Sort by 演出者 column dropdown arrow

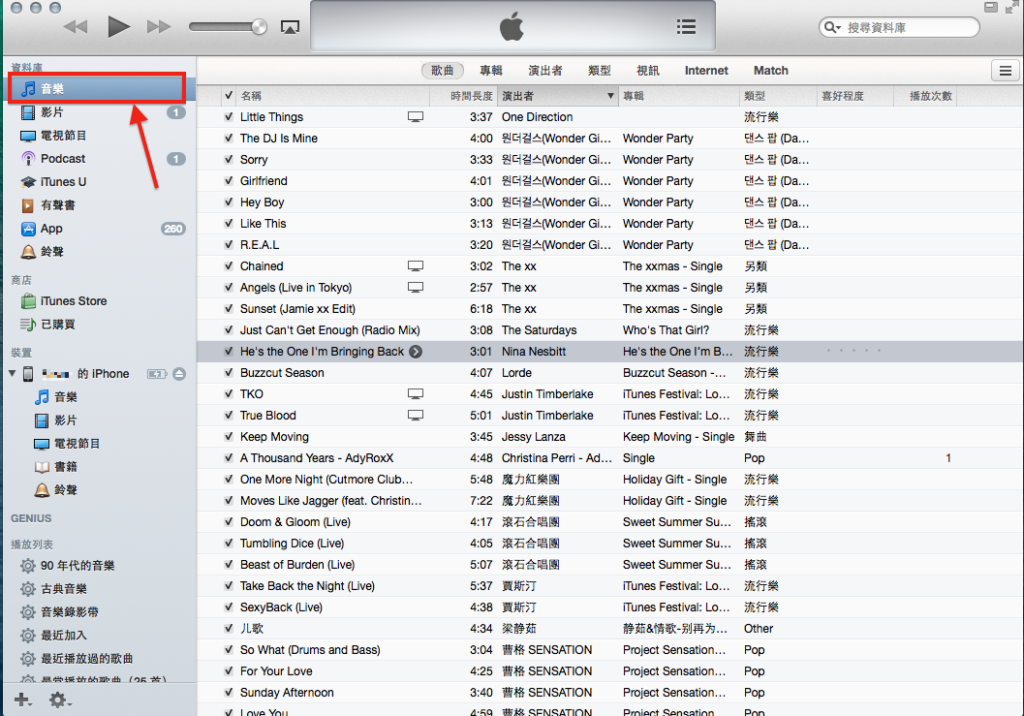click(610, 96)
